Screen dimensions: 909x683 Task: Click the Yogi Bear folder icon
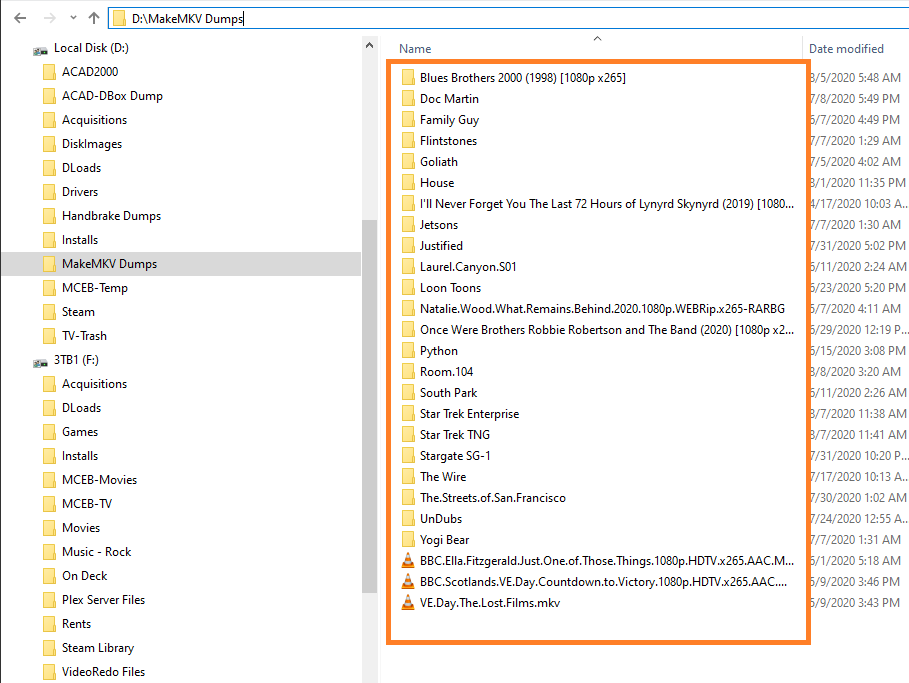coord(408,540)
